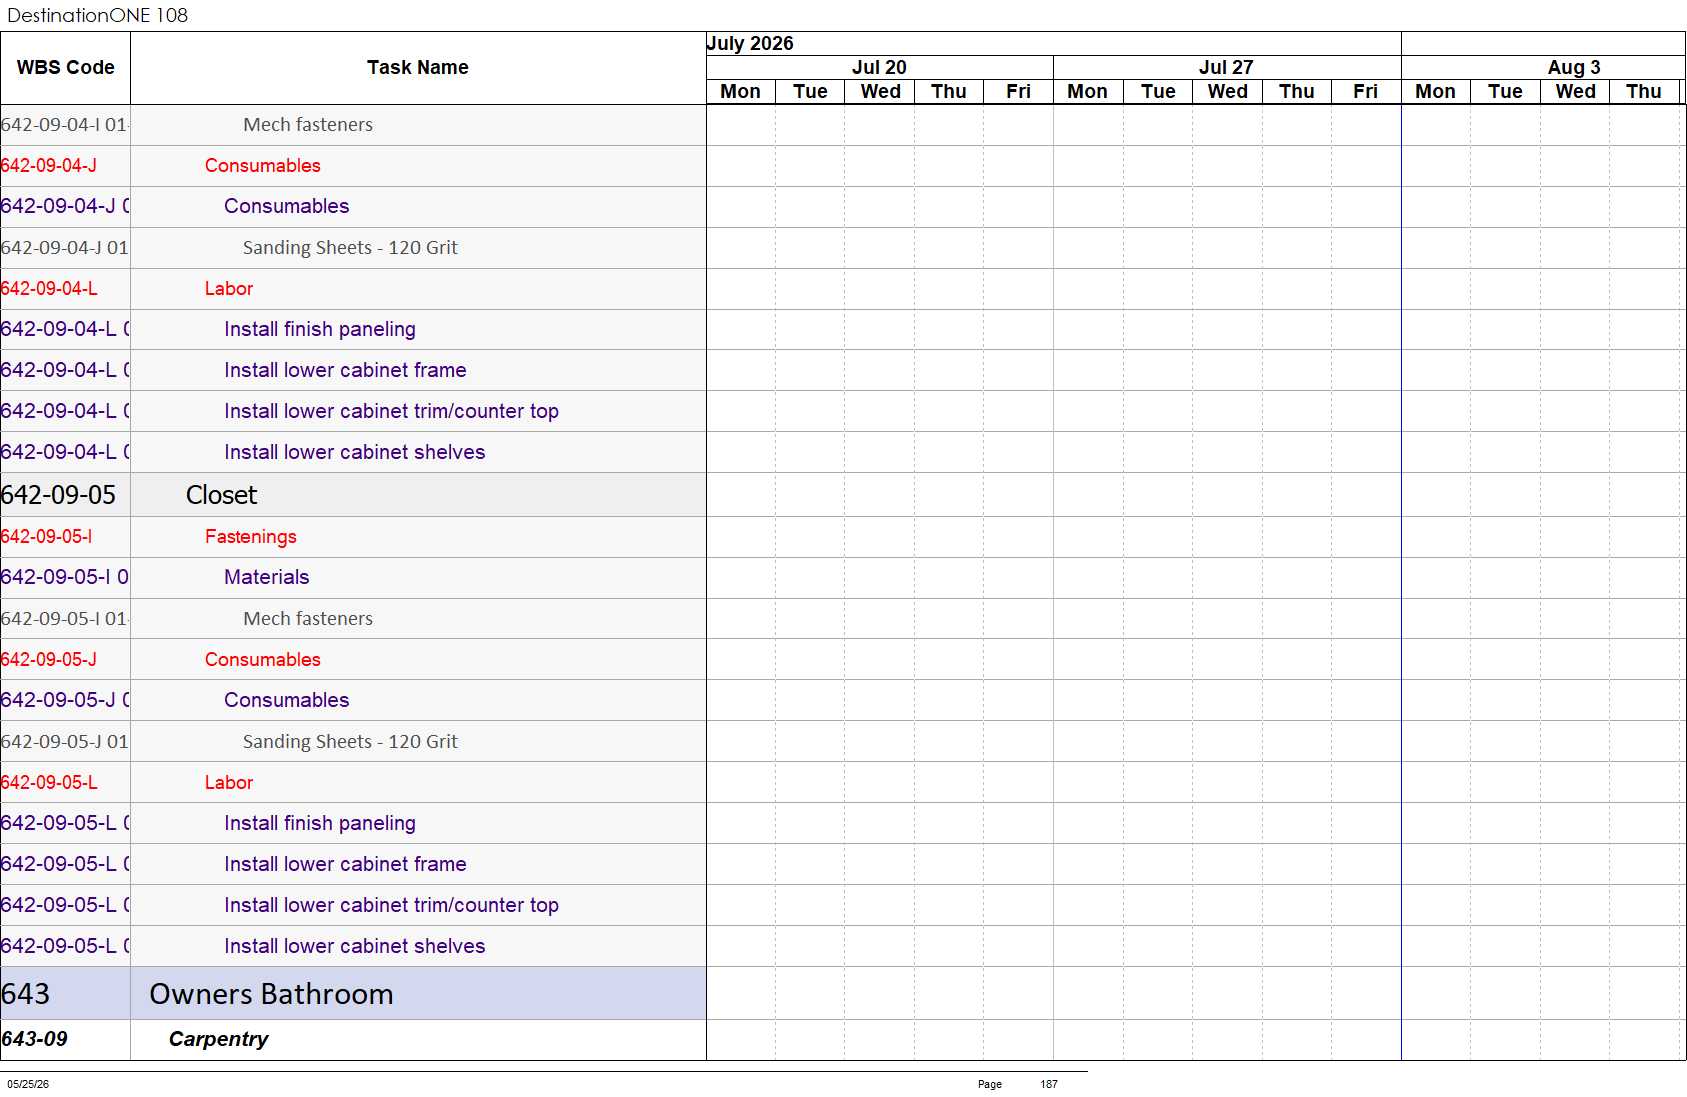The image size is (1687, 1097).
Task: Select Sanding Sheets - 120 Grit under 642-09-05-J
Action: coord(350,742)
